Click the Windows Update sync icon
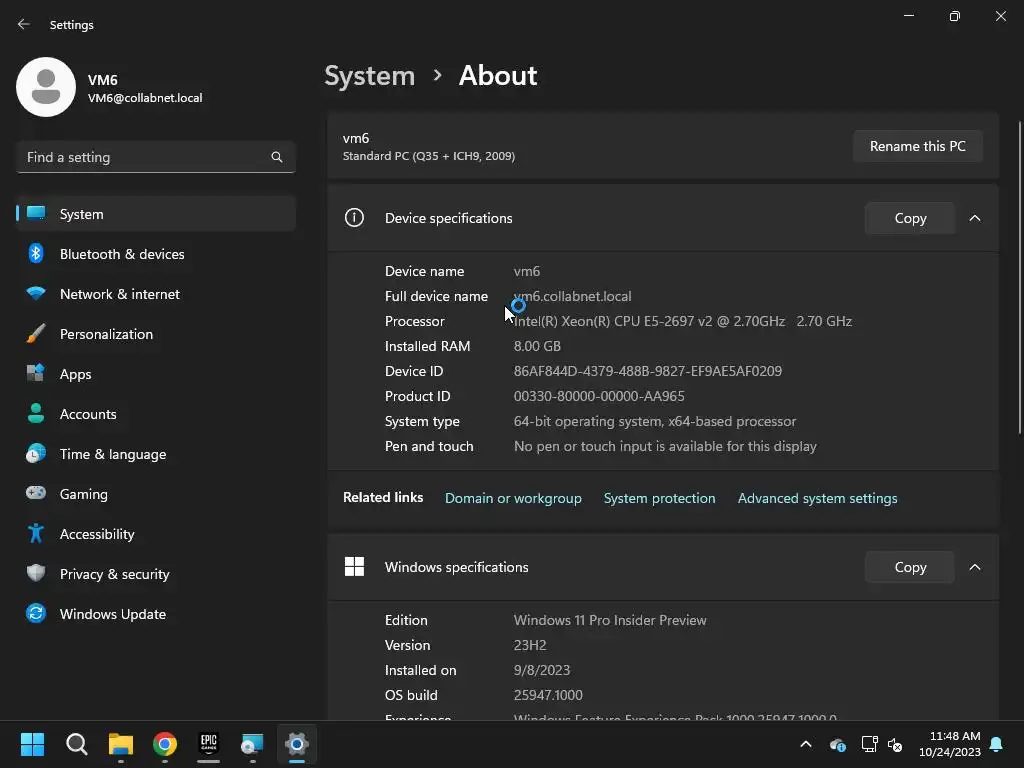 point(36,613)
